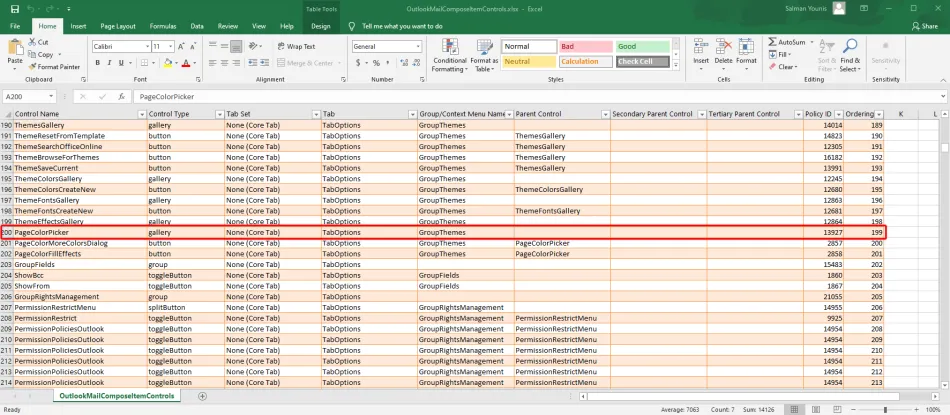The image size is (950, 415).
Task: Click the Increase Font Size icon
Action: point(182,46)
